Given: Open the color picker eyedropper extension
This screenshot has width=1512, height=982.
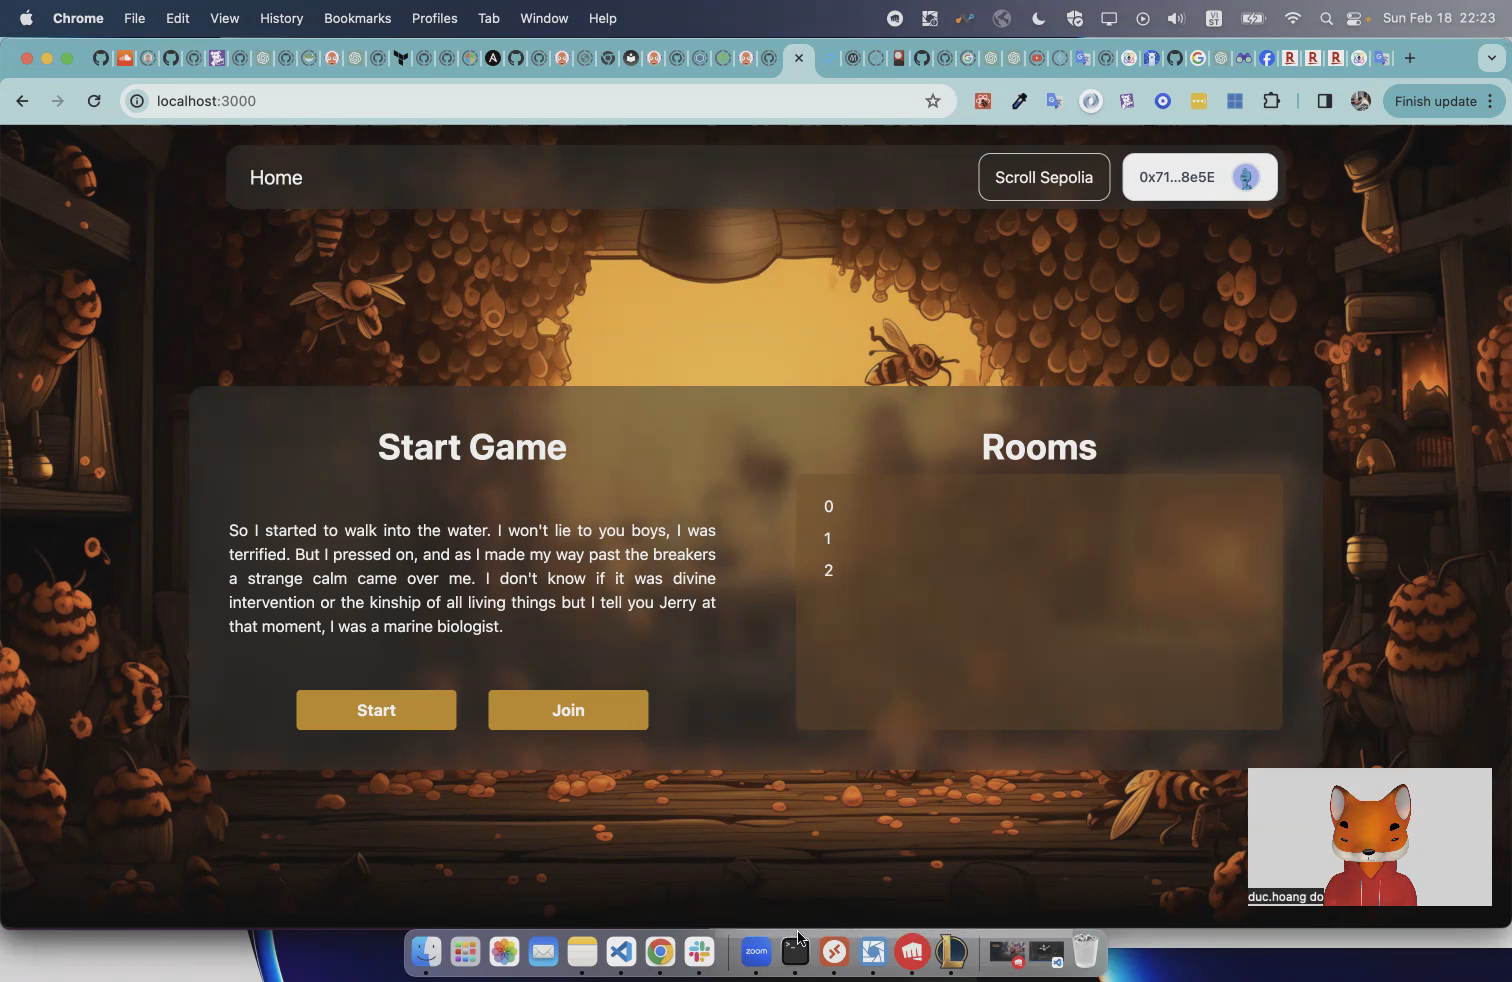Looking at the screenshot, I should [1019, 101].
